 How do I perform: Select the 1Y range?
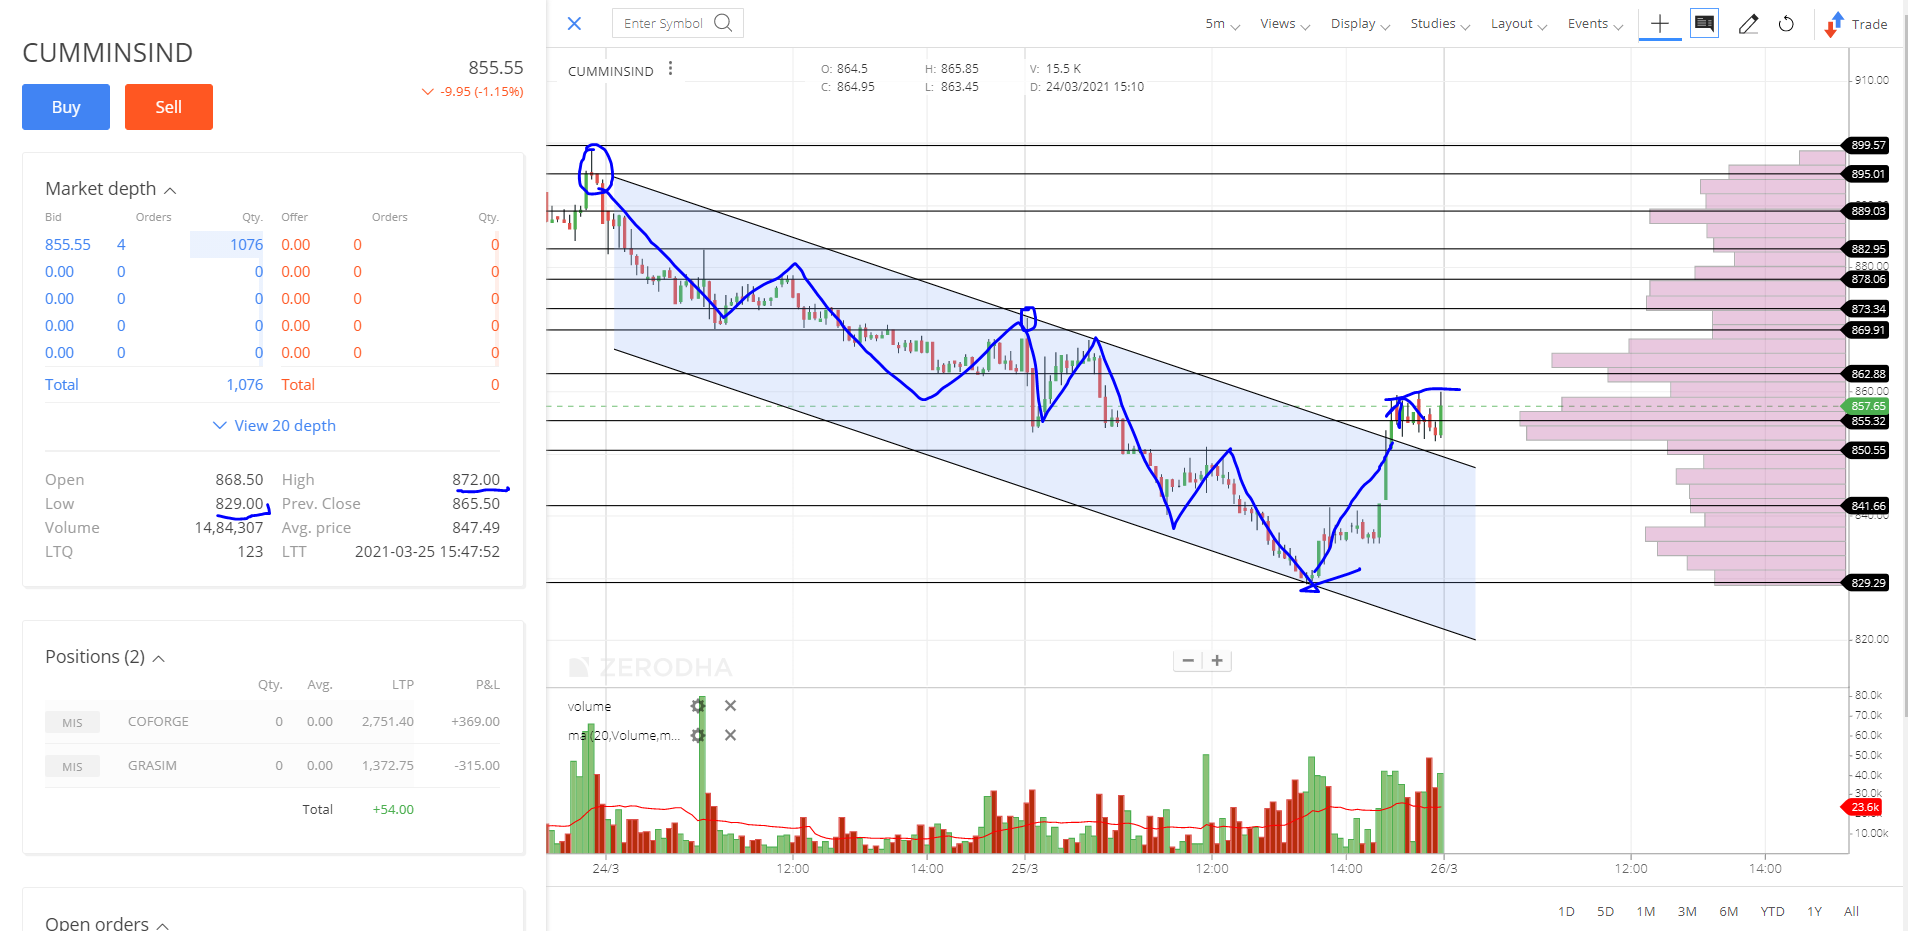1815,911
